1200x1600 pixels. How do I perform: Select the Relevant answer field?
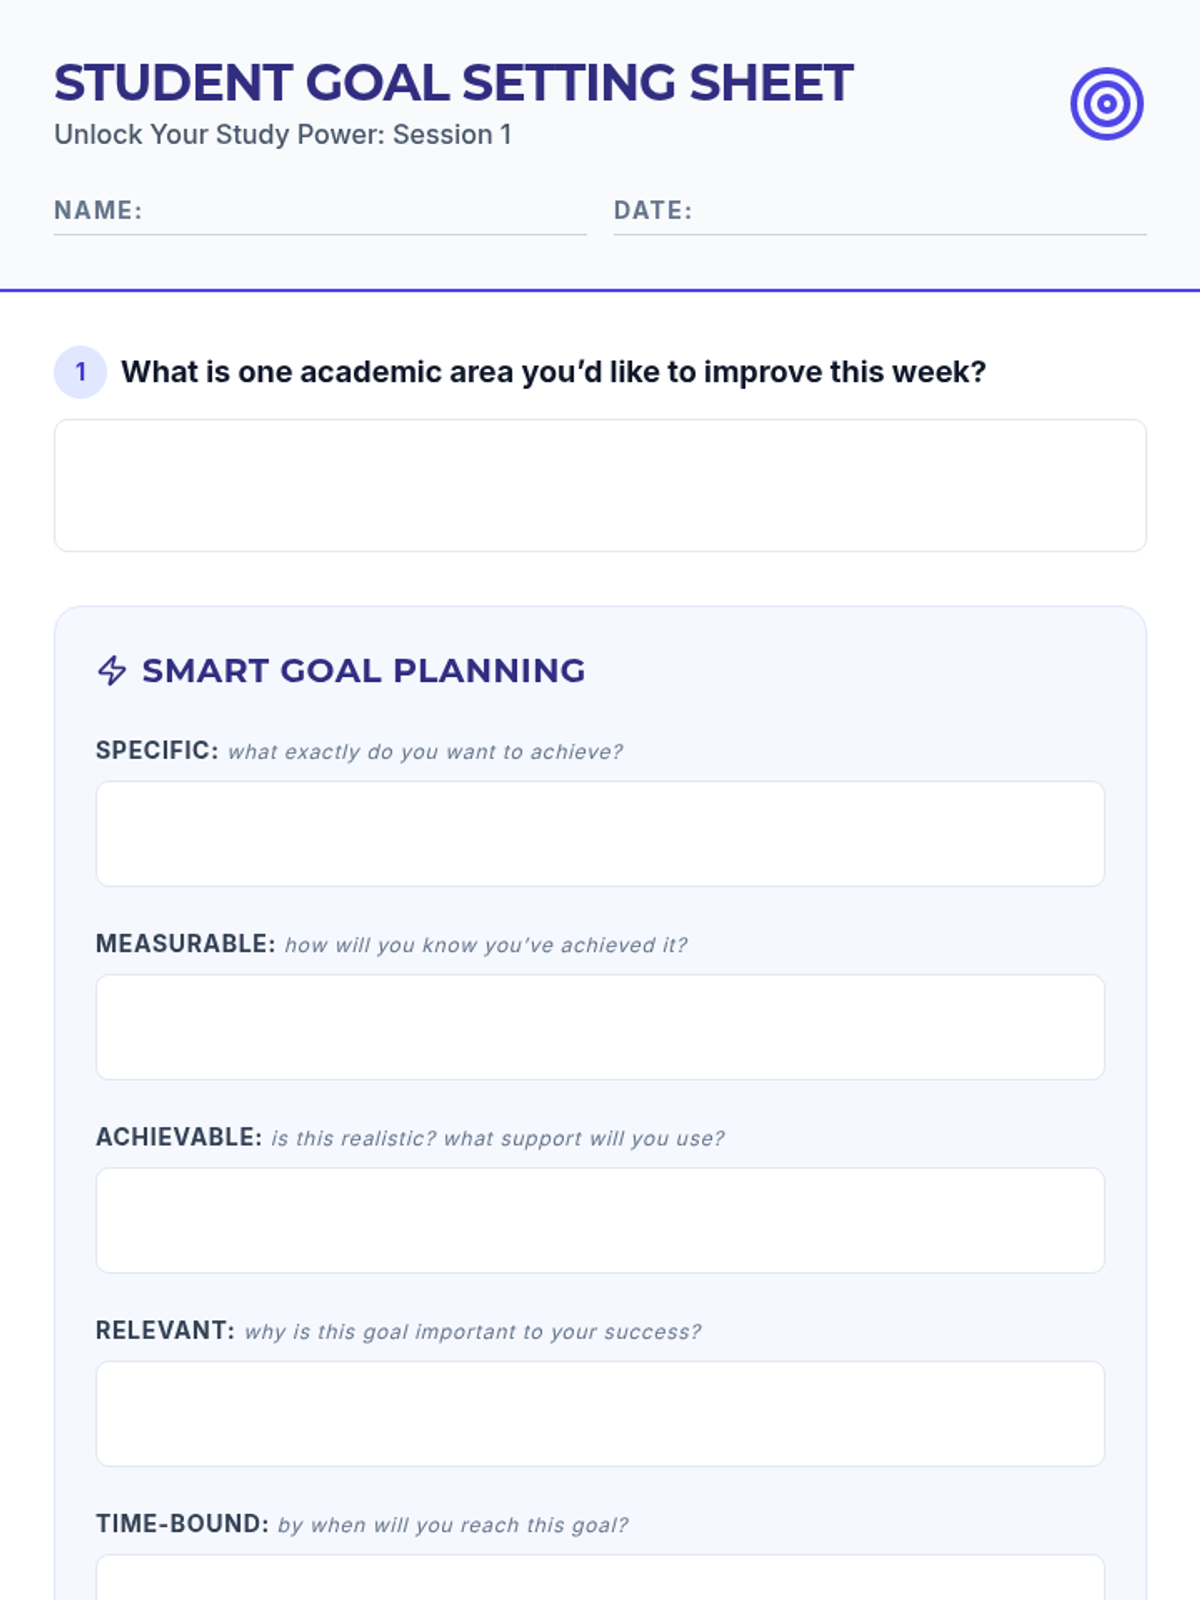coord(600,1413)
